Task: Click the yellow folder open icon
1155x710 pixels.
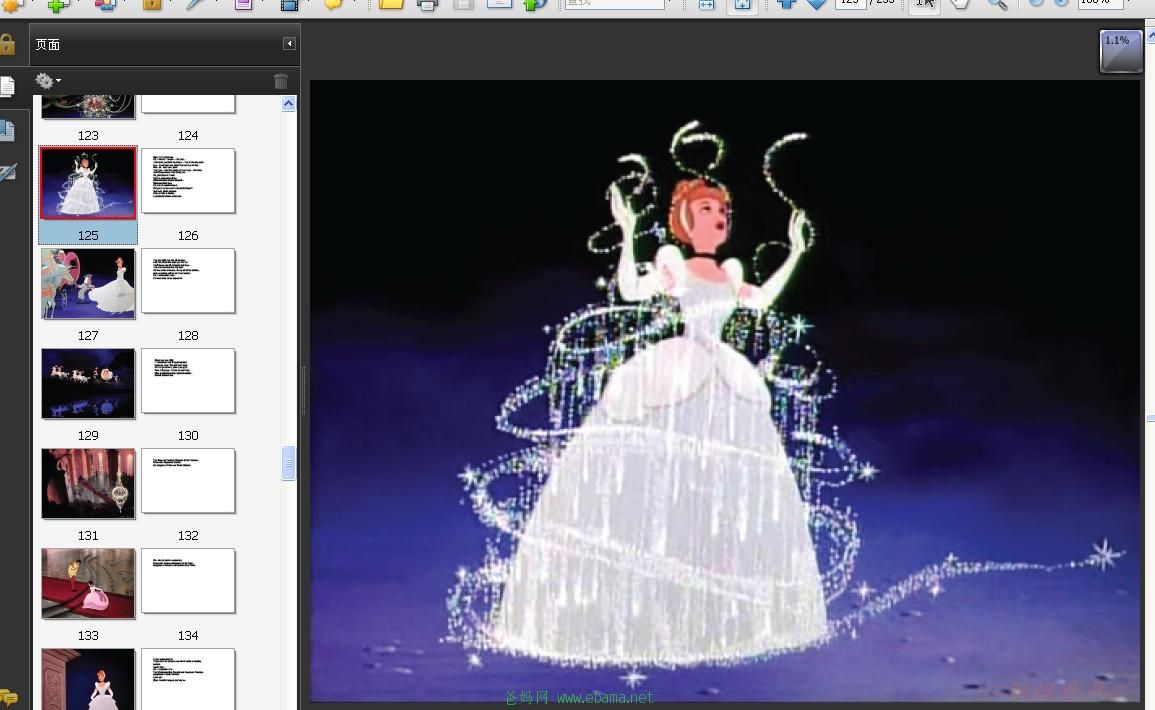Action: point(391,4)
